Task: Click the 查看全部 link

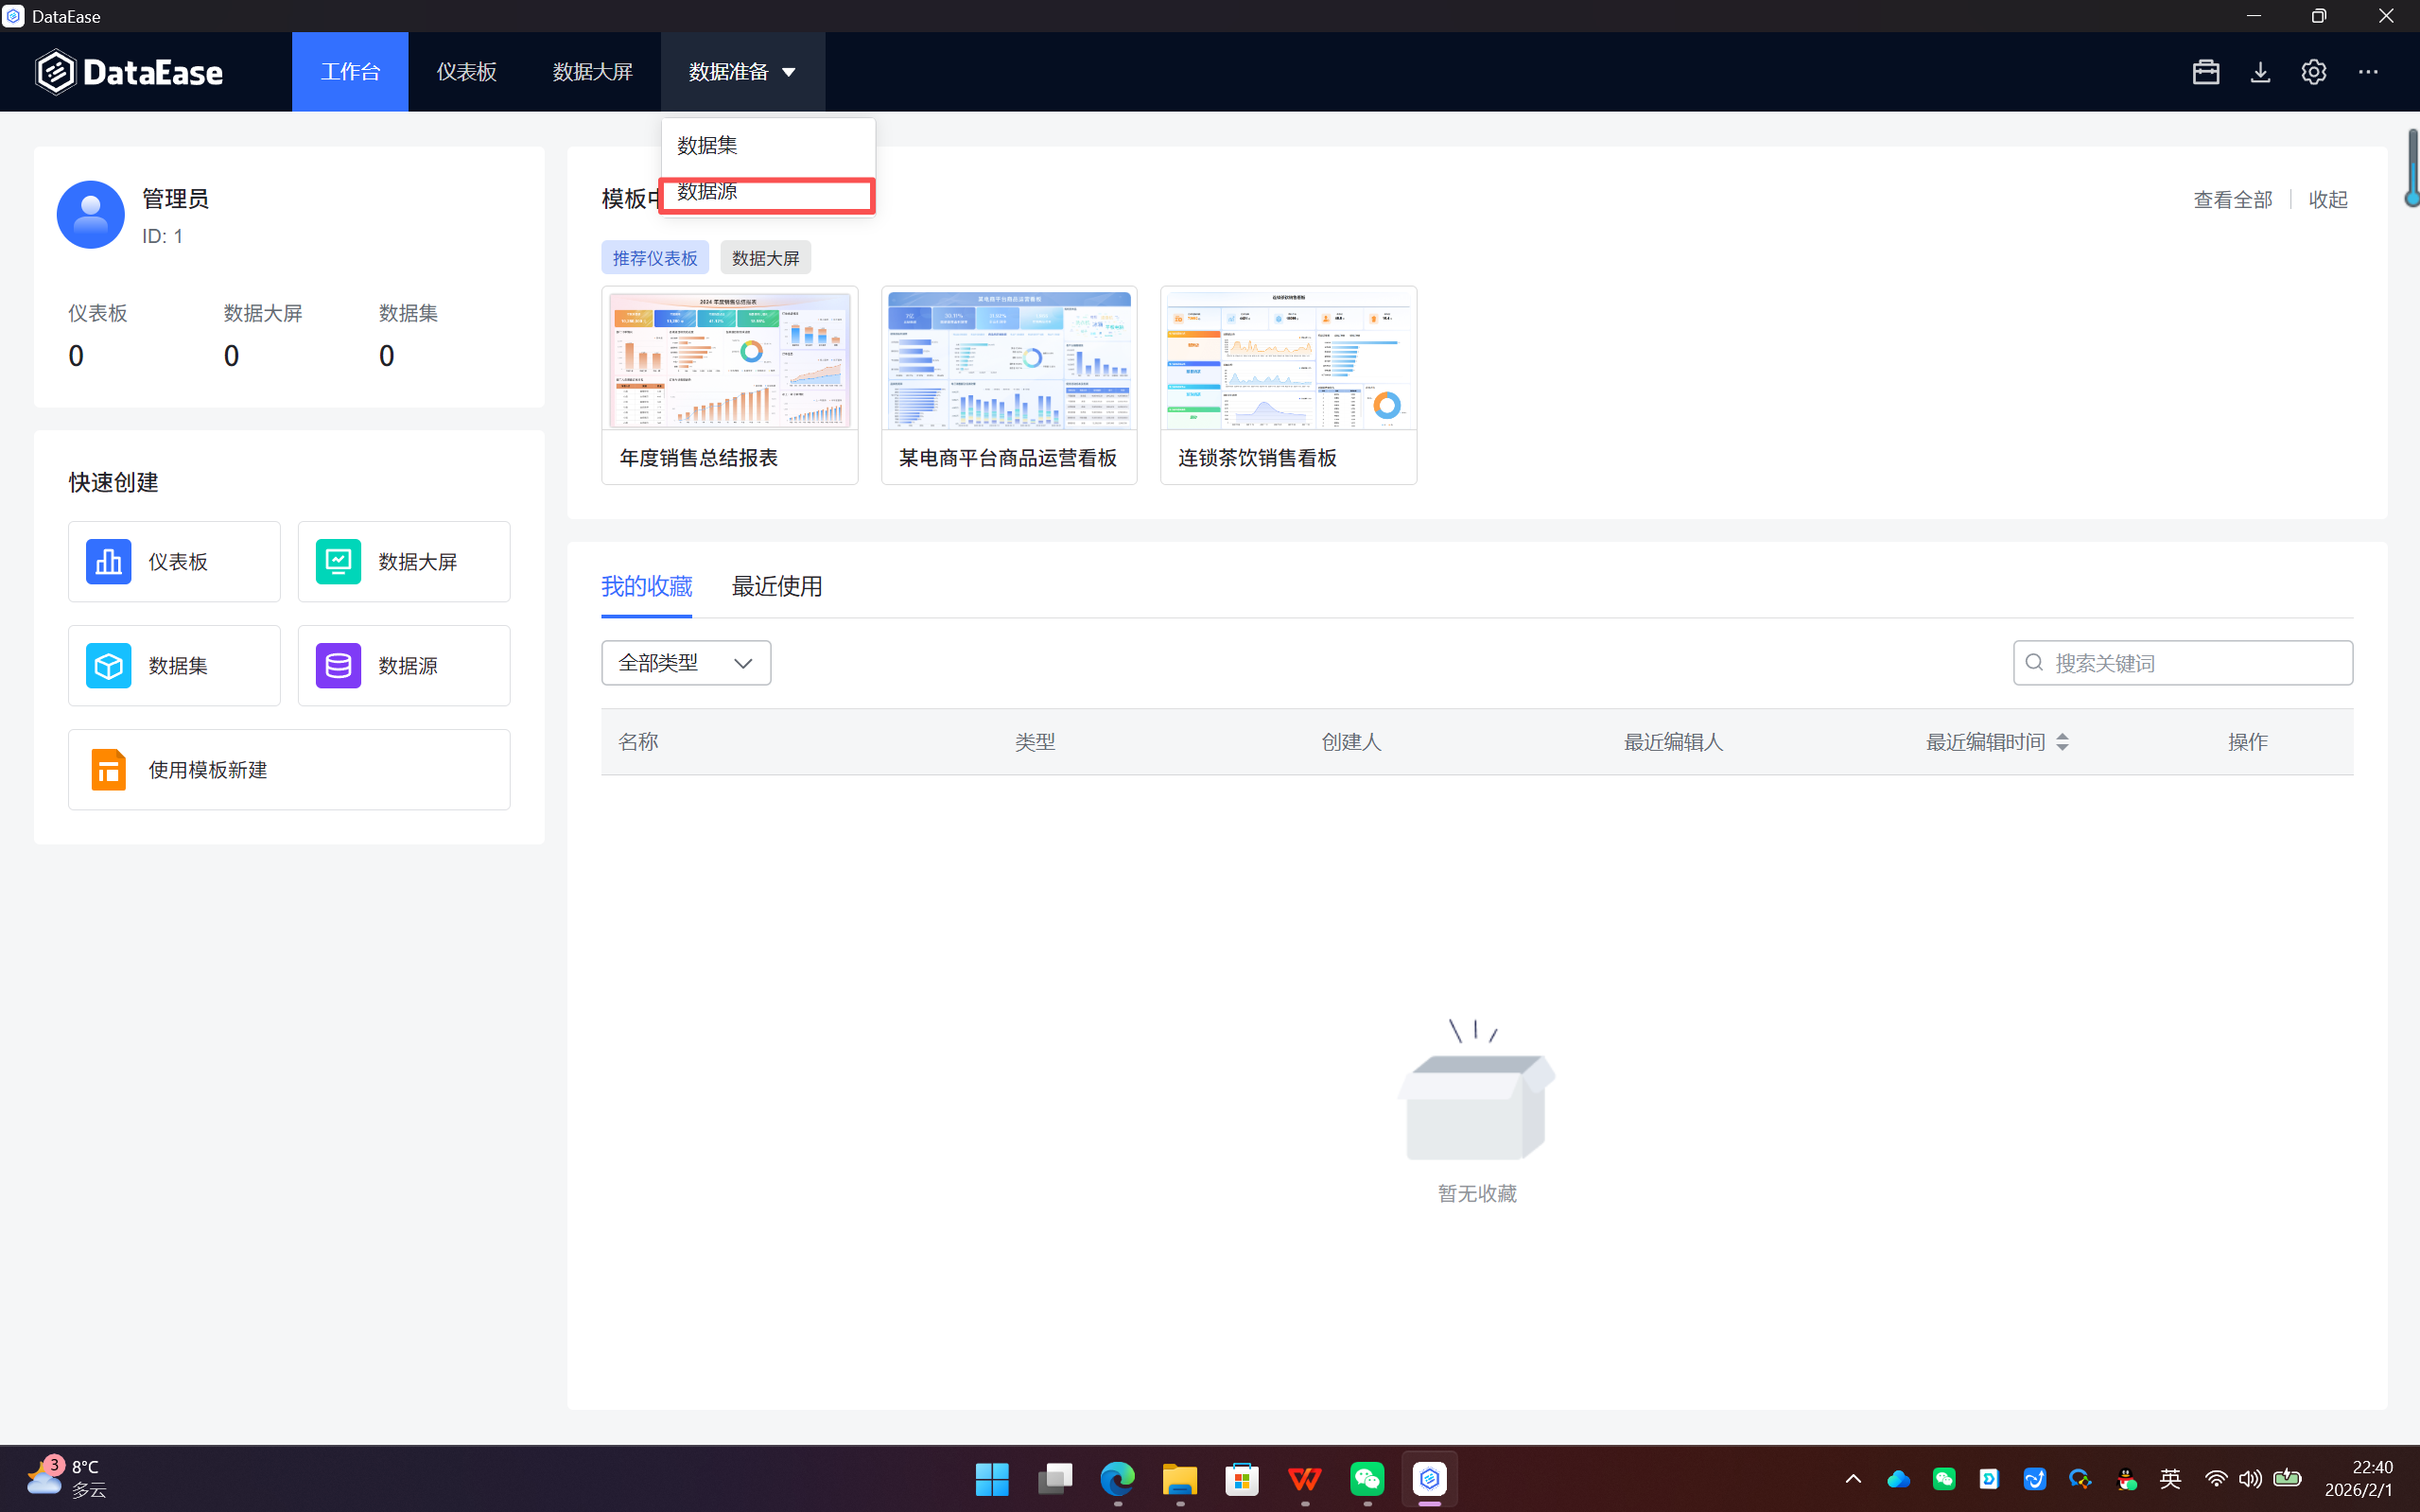Action: [2232, 199]
